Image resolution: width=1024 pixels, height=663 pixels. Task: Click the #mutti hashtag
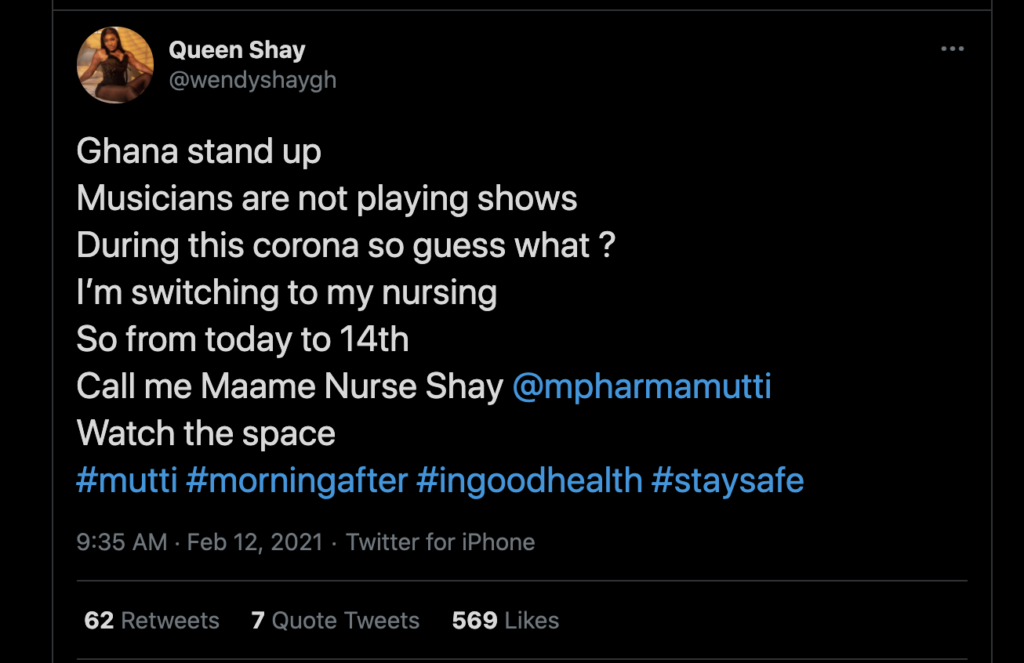coord(127,480)
